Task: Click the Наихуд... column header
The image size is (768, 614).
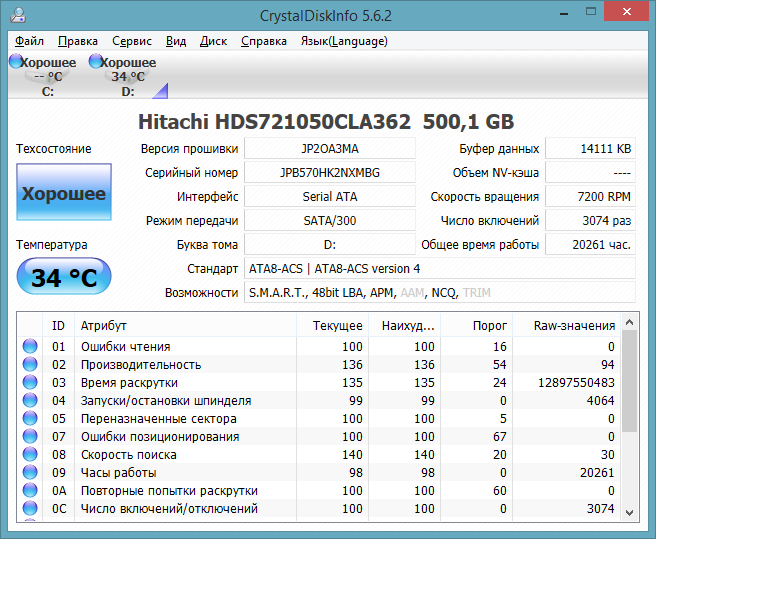Action: click(405, 325)
